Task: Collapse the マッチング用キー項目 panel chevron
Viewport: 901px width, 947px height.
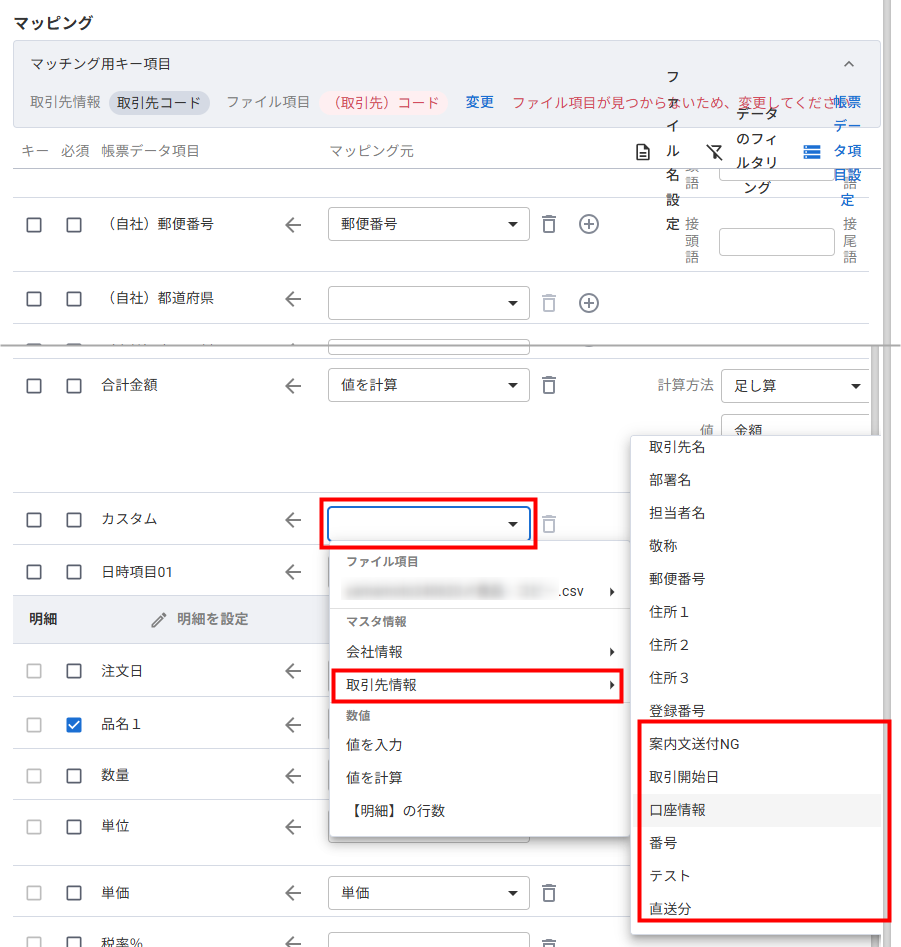Action: 849,64
